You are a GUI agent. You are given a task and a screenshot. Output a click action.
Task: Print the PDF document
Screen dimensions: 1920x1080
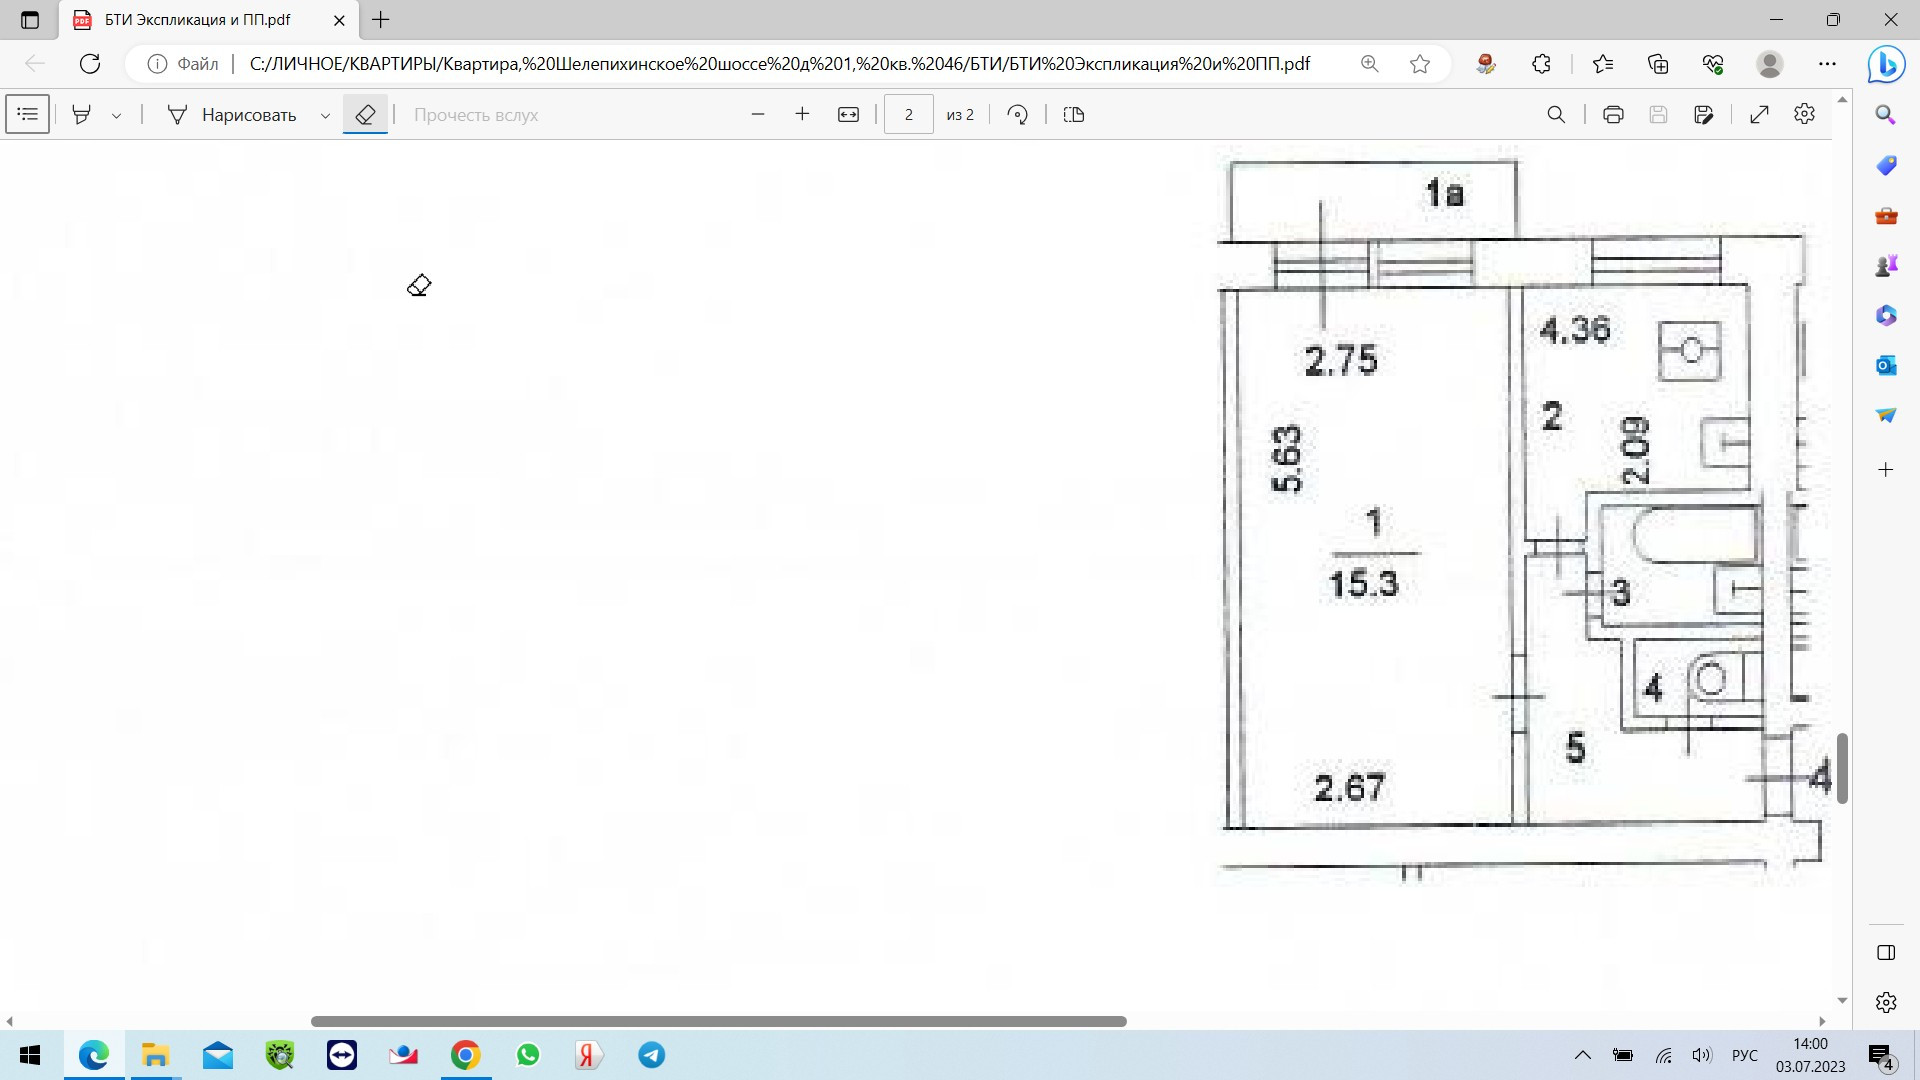pos(1613,115)
